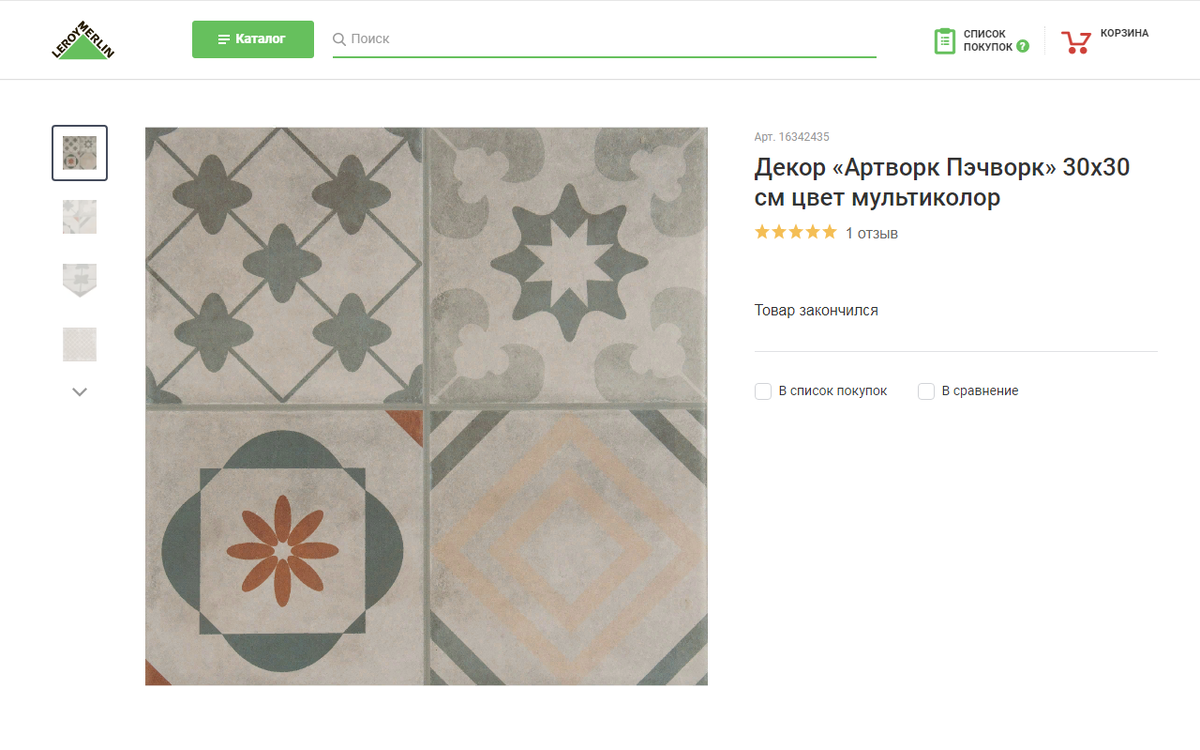Select third product thumbnail

[x=80, y=280]
